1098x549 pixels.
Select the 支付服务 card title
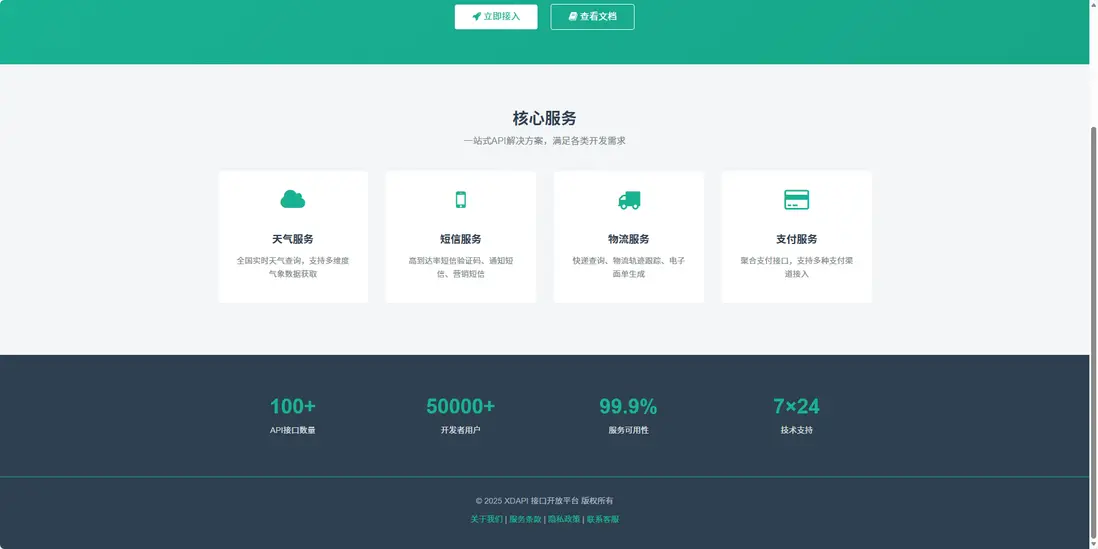tap(797, 239)
